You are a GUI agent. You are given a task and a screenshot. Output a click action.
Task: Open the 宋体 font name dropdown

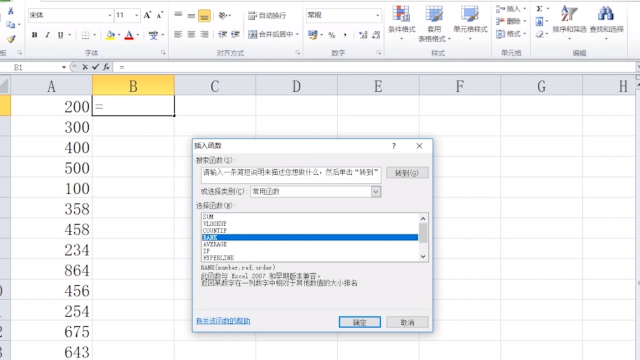pos(110,16)
